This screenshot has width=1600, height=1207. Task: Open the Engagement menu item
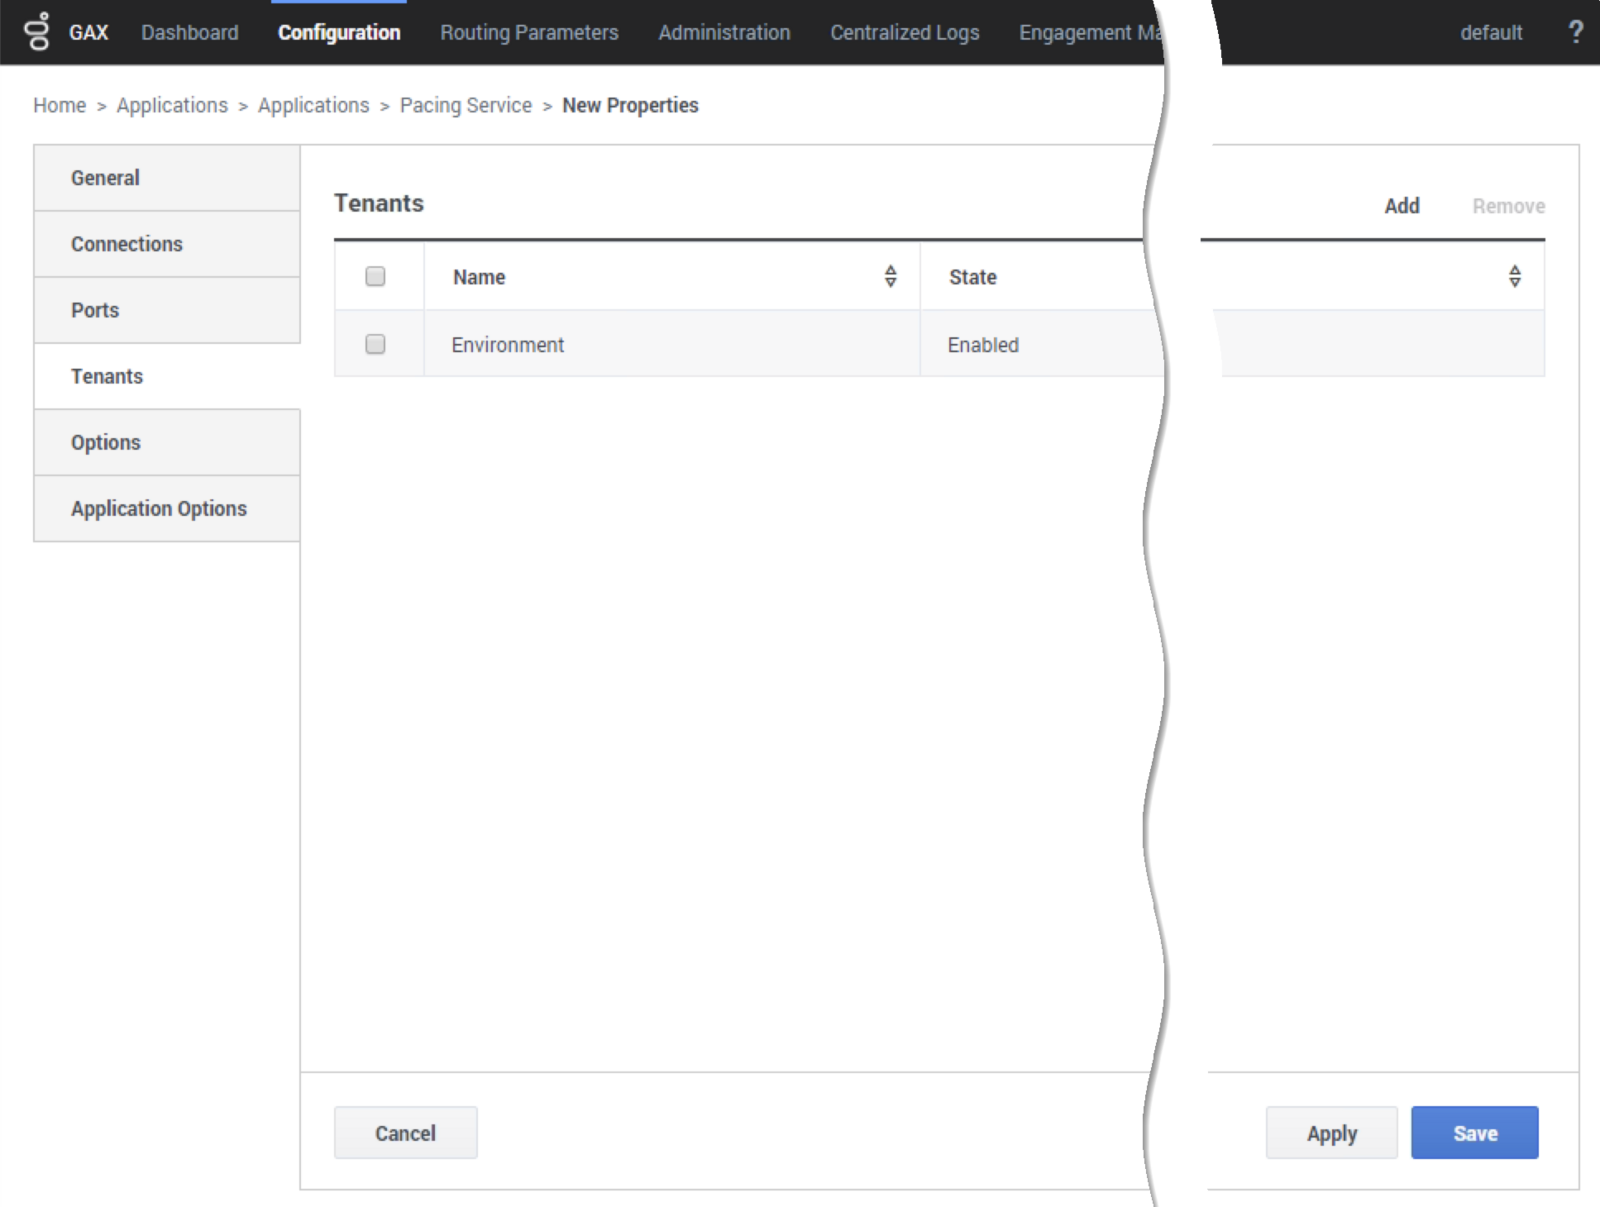coord(1090,32)
